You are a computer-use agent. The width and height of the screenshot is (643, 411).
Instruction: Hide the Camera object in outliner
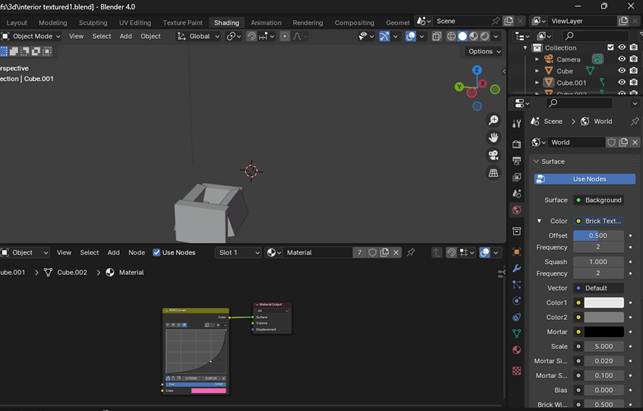click(621, 59)
